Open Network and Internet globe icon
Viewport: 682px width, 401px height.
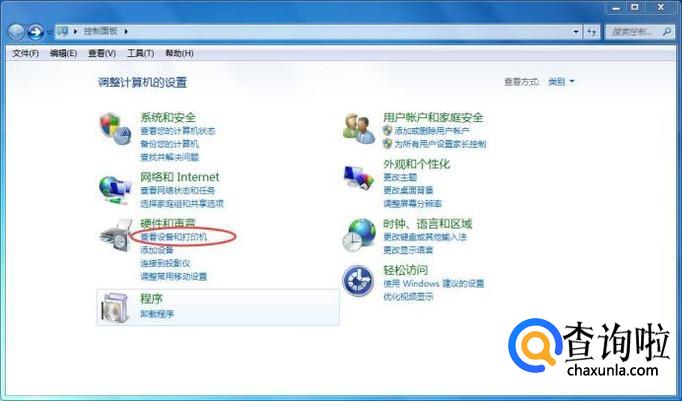(x=115, y=190)
